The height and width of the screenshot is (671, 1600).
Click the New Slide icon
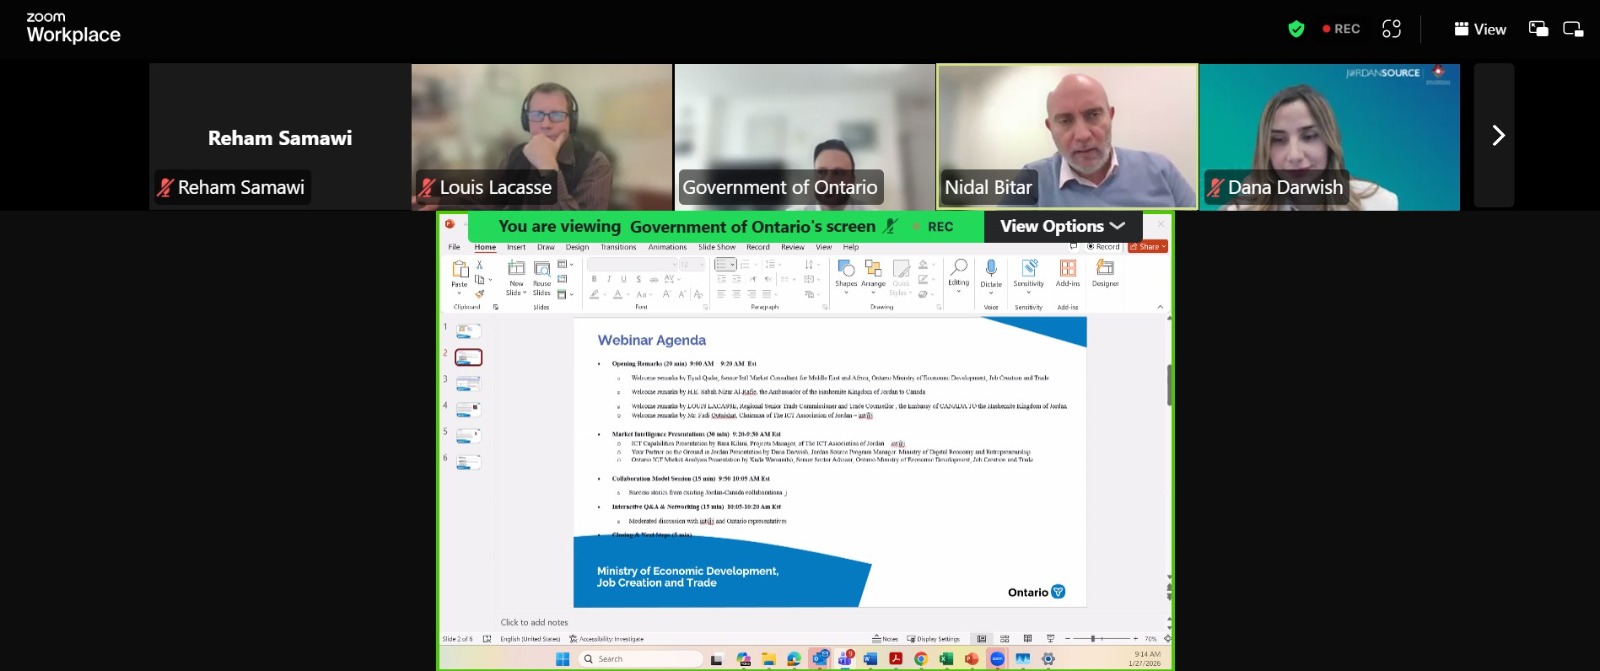516,272
